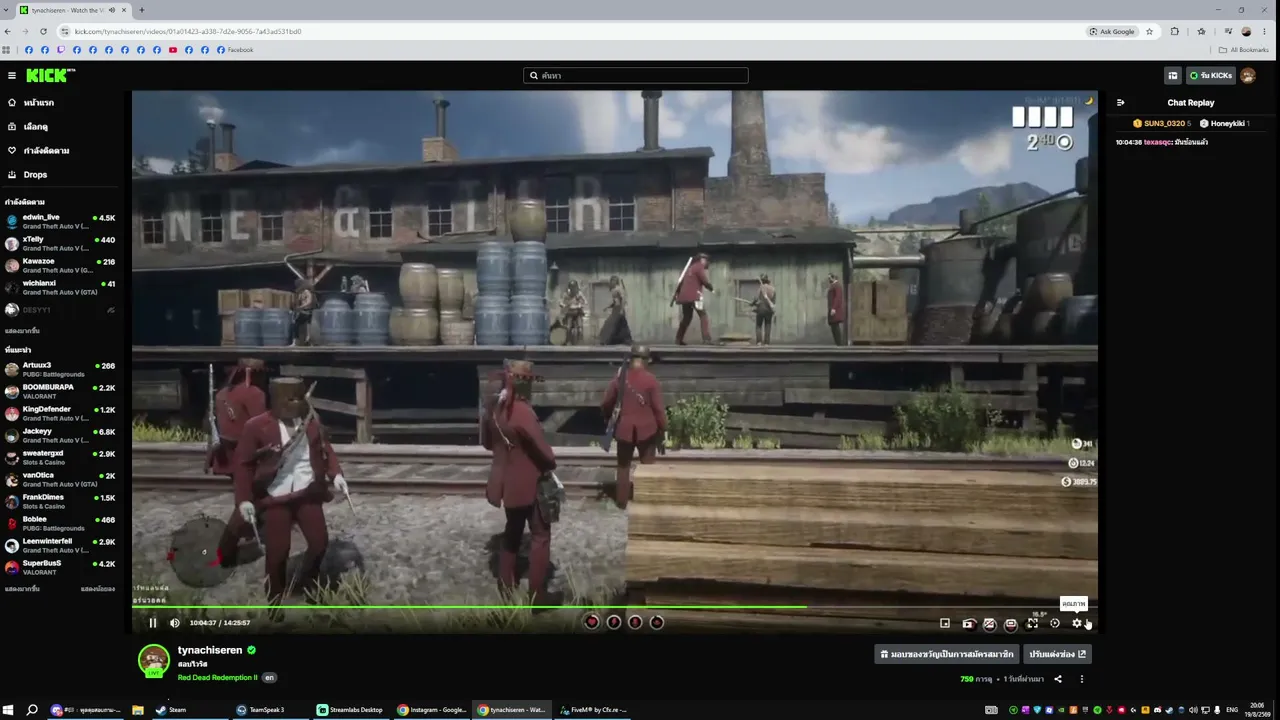
Task: Open the user profile avatar menu
Action: tap(1248, 75)
